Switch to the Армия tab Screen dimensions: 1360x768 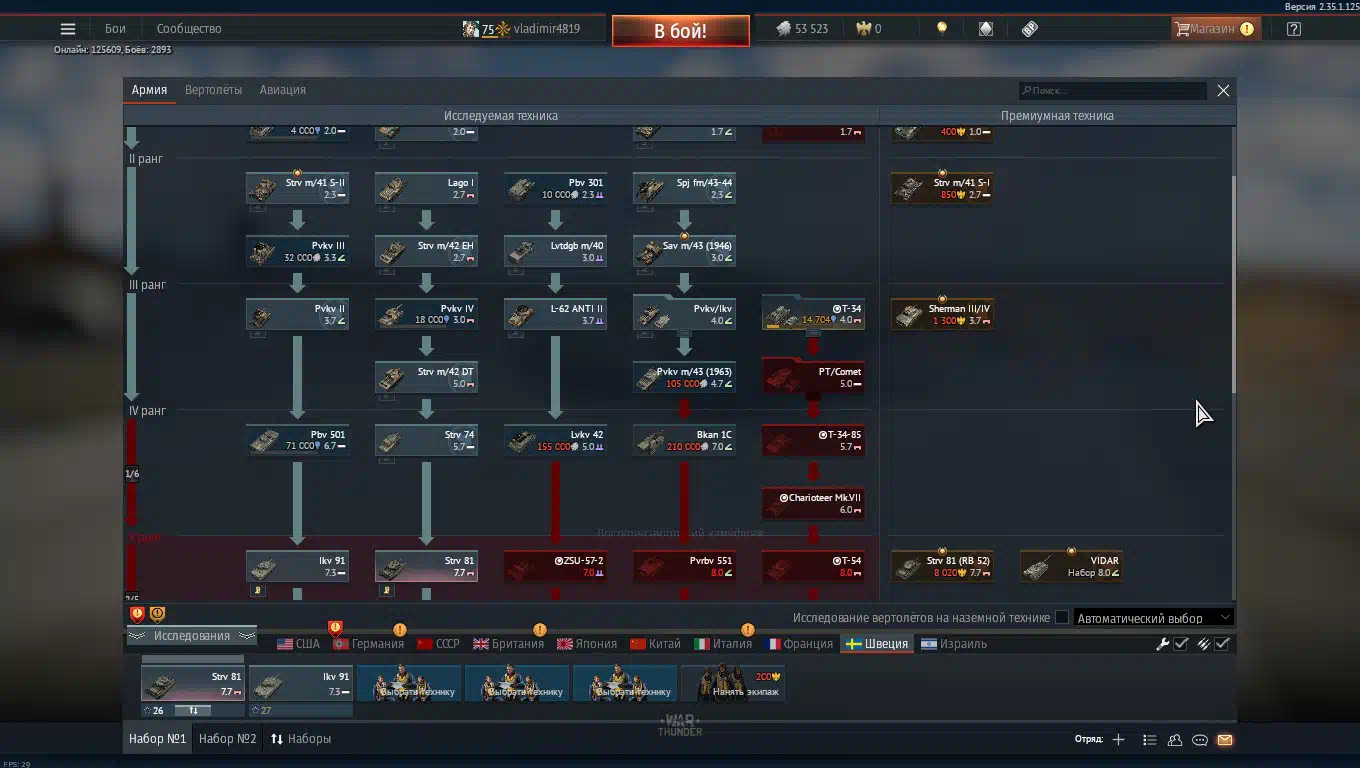[149, 90]
